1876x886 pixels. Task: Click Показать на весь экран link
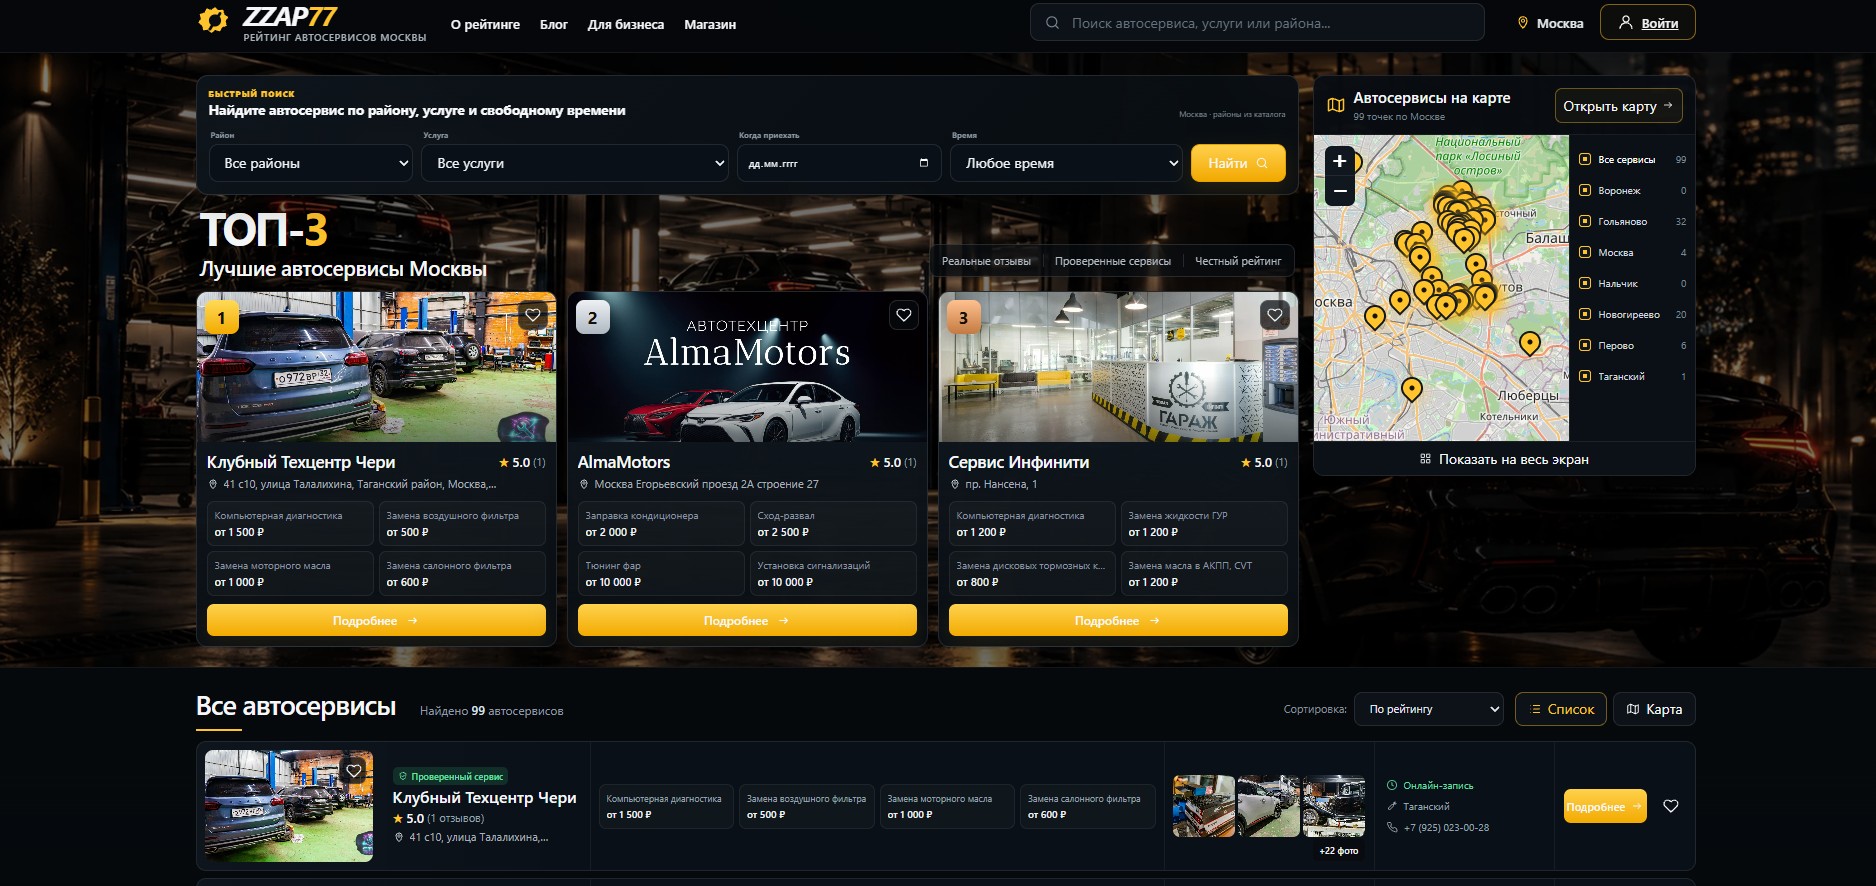click(1504, 459)
